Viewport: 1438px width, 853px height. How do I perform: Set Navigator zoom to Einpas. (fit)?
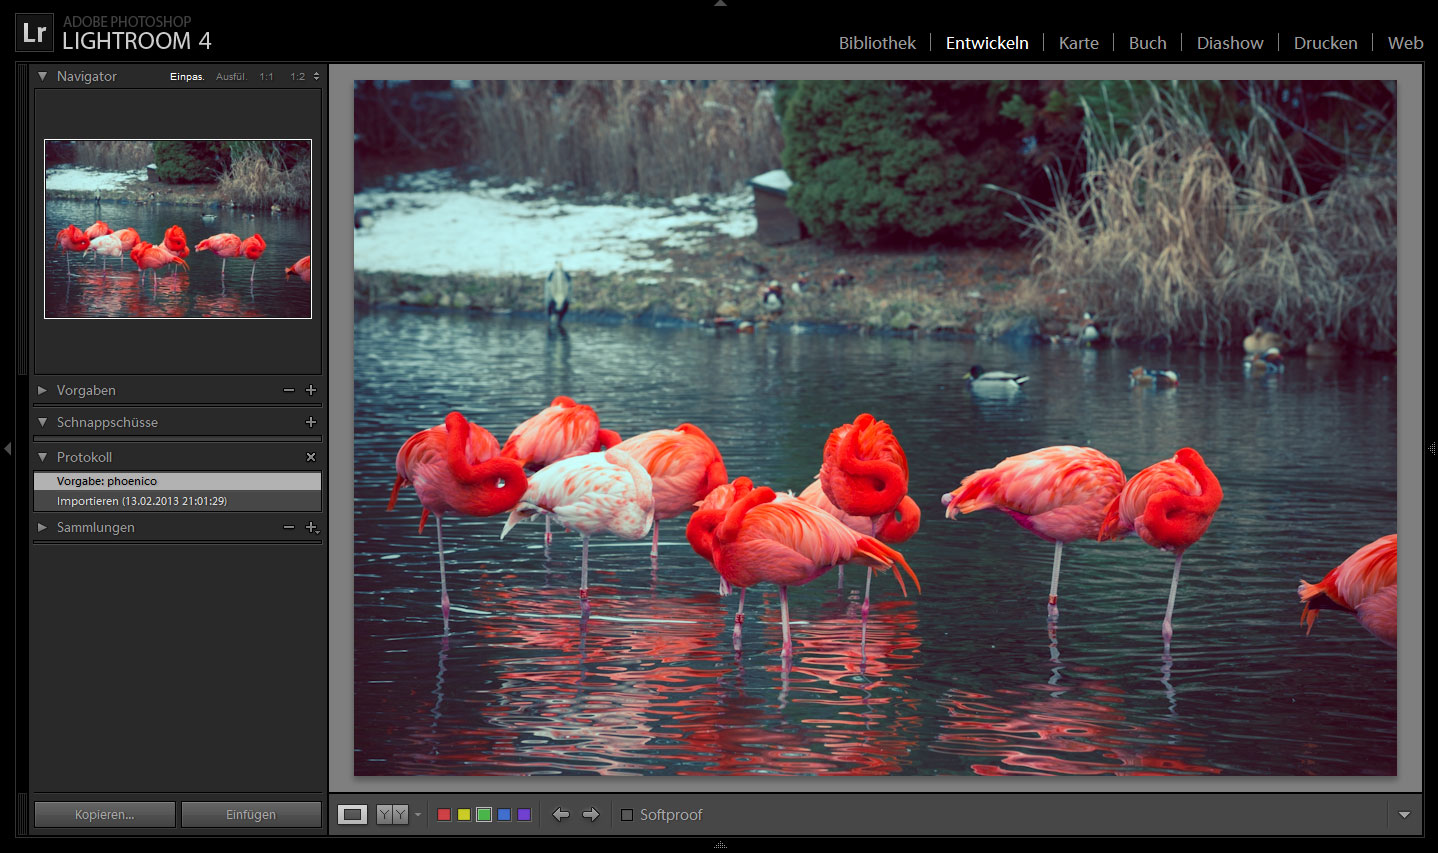(186, 77)
